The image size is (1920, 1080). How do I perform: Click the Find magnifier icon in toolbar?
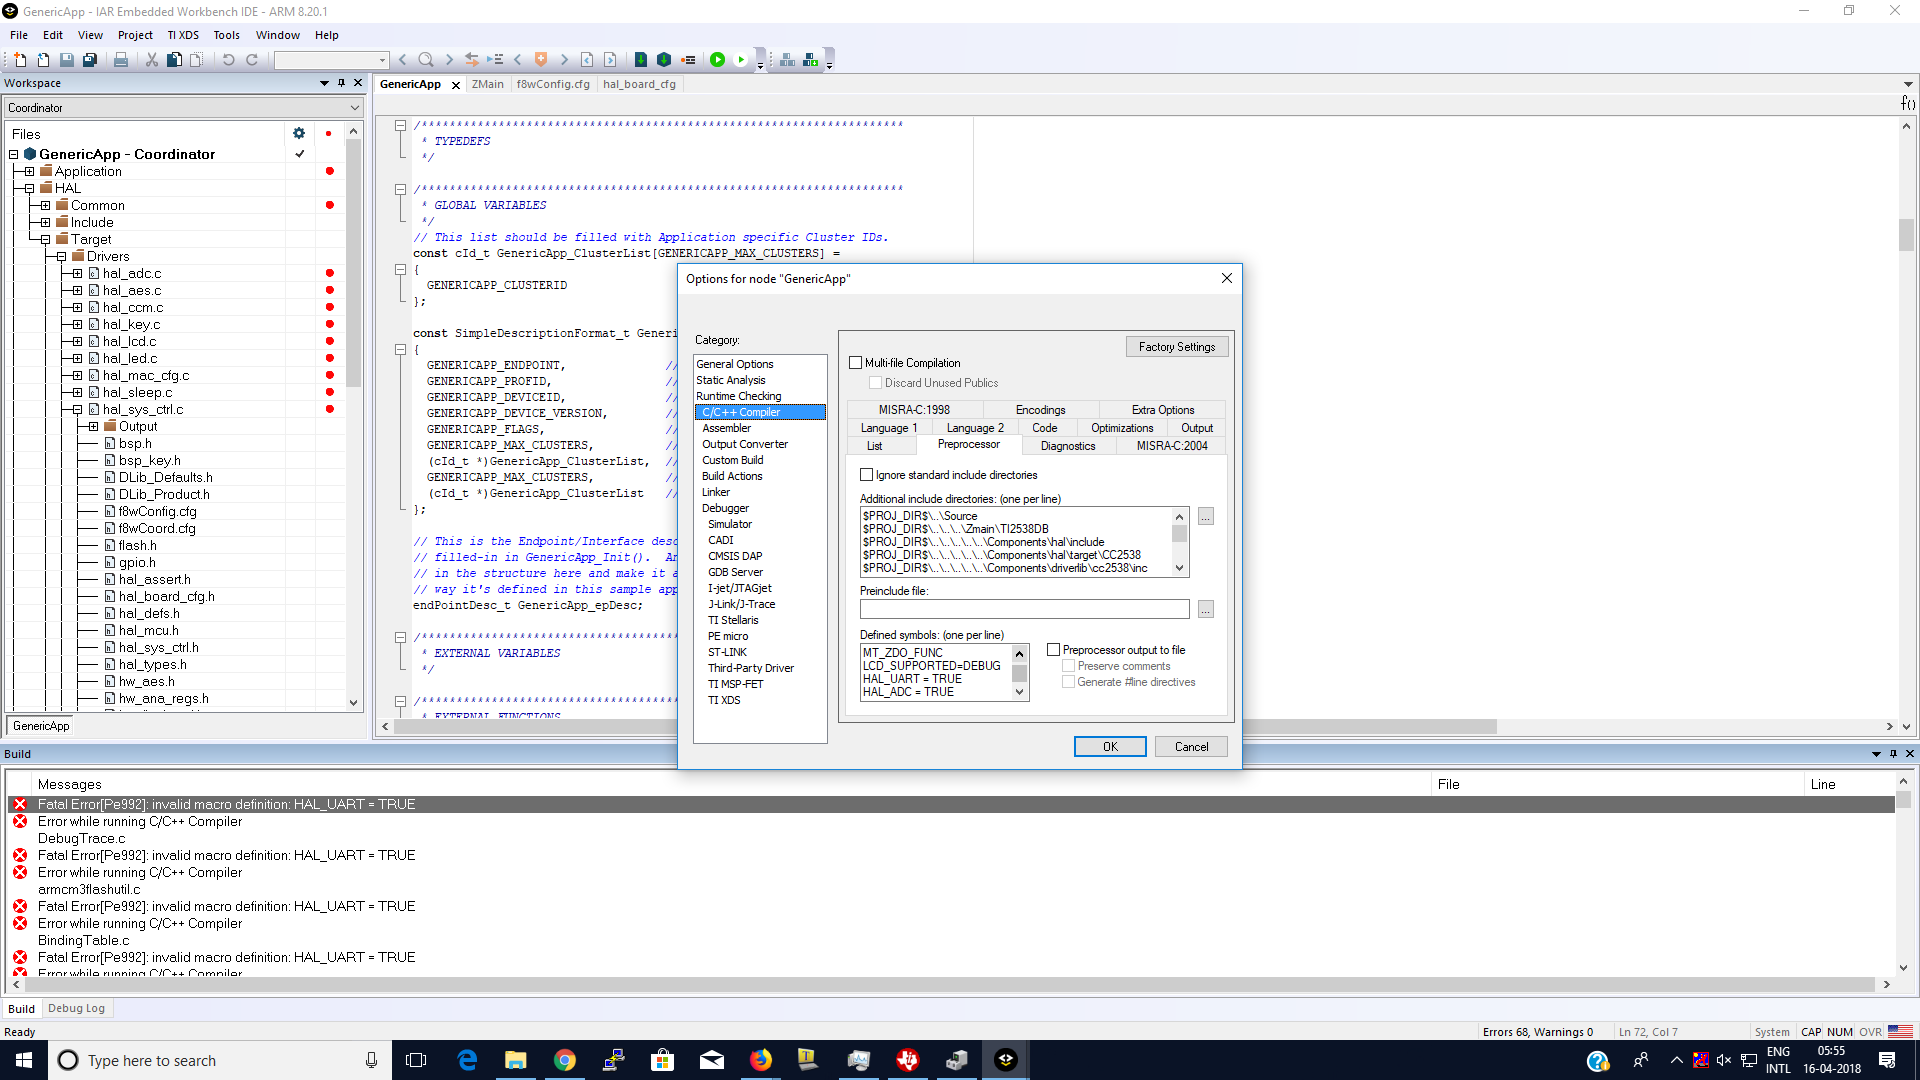(426, 60)
